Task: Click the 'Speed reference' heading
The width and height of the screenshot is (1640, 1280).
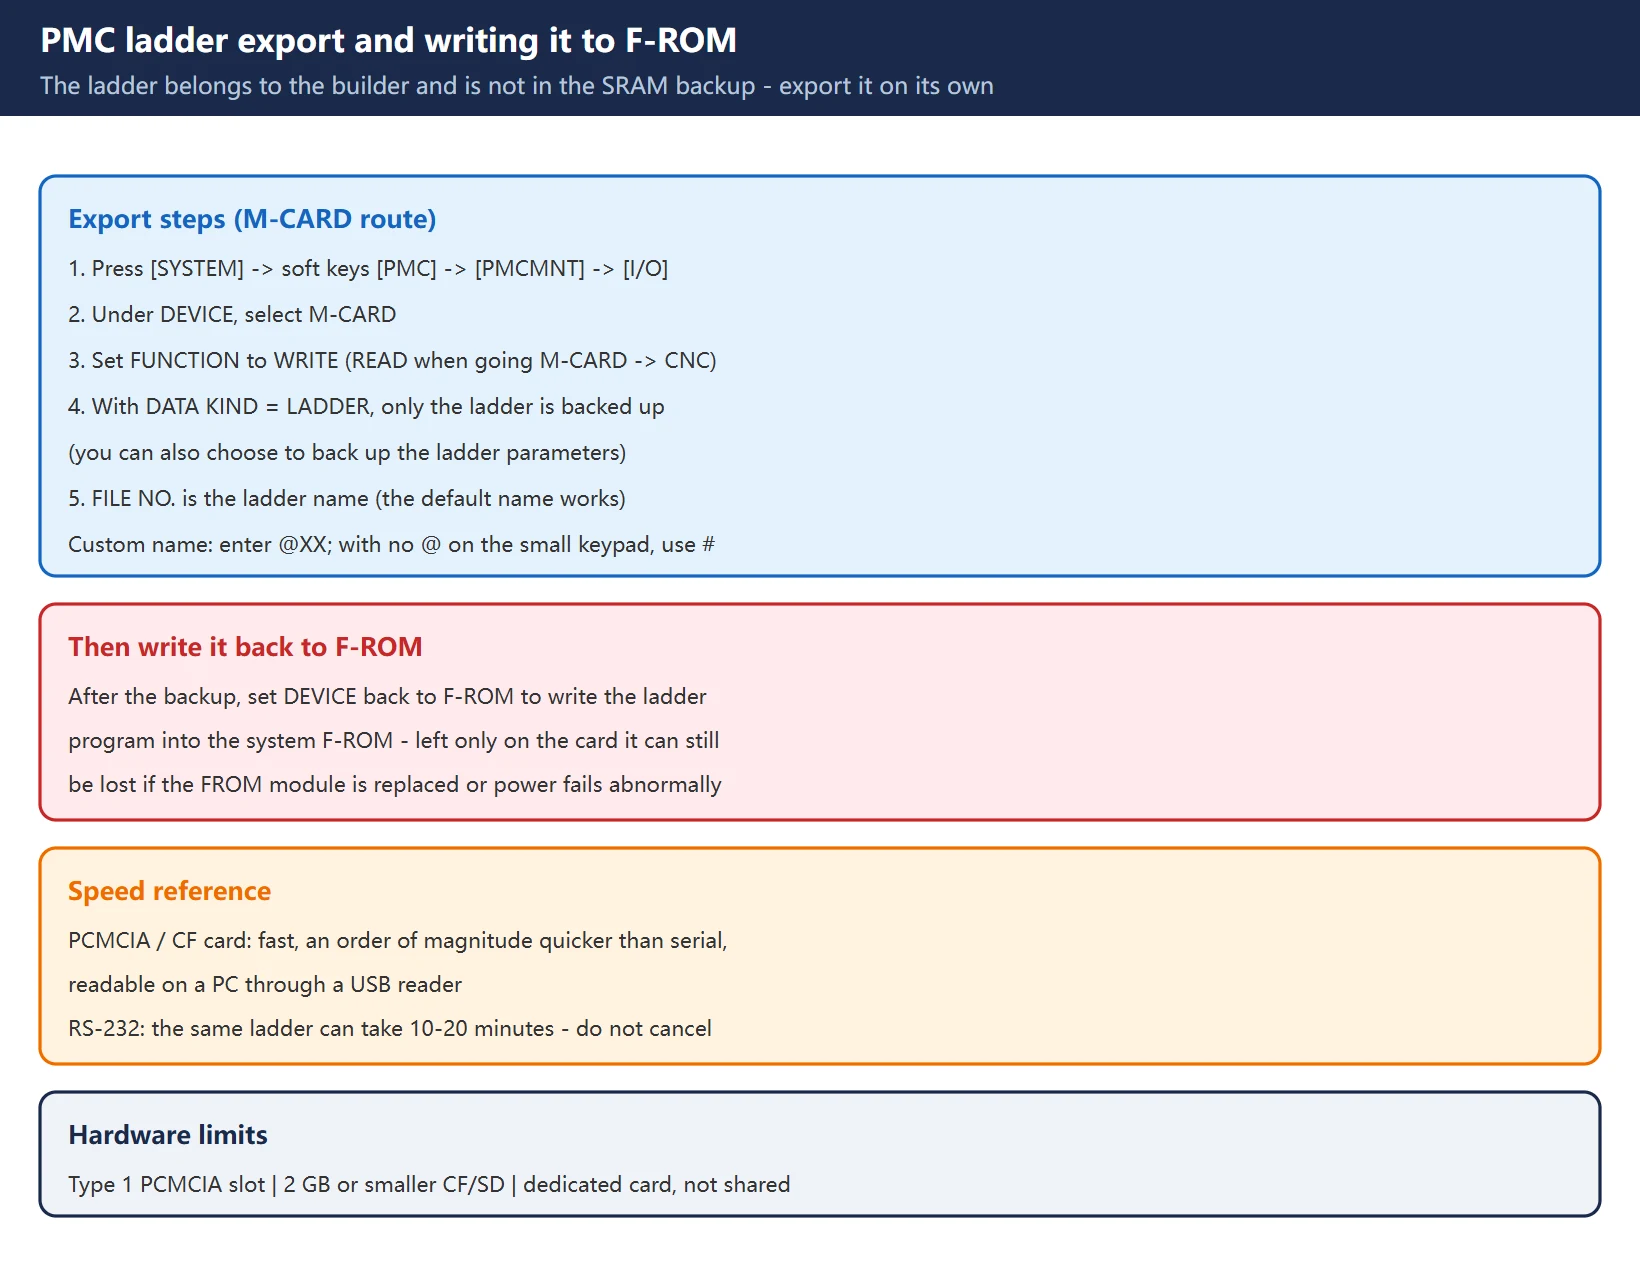Action: (169, 891)
